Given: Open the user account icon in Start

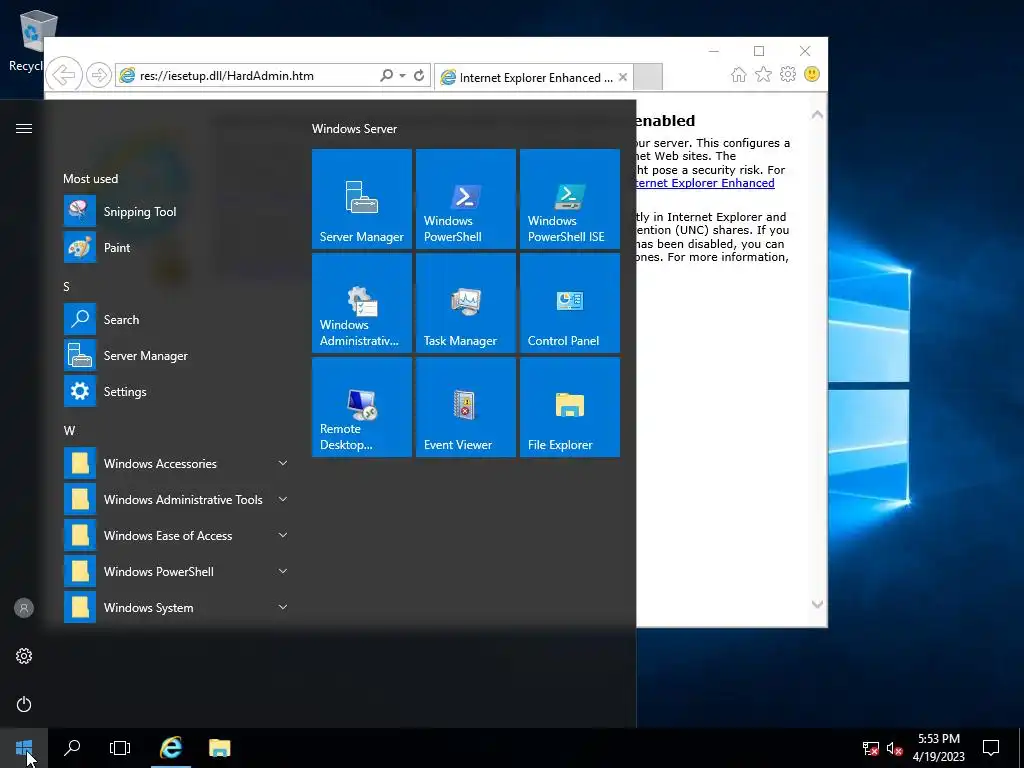Looking at the screenshot, I should pyautogui.click(x=24, y=608).
